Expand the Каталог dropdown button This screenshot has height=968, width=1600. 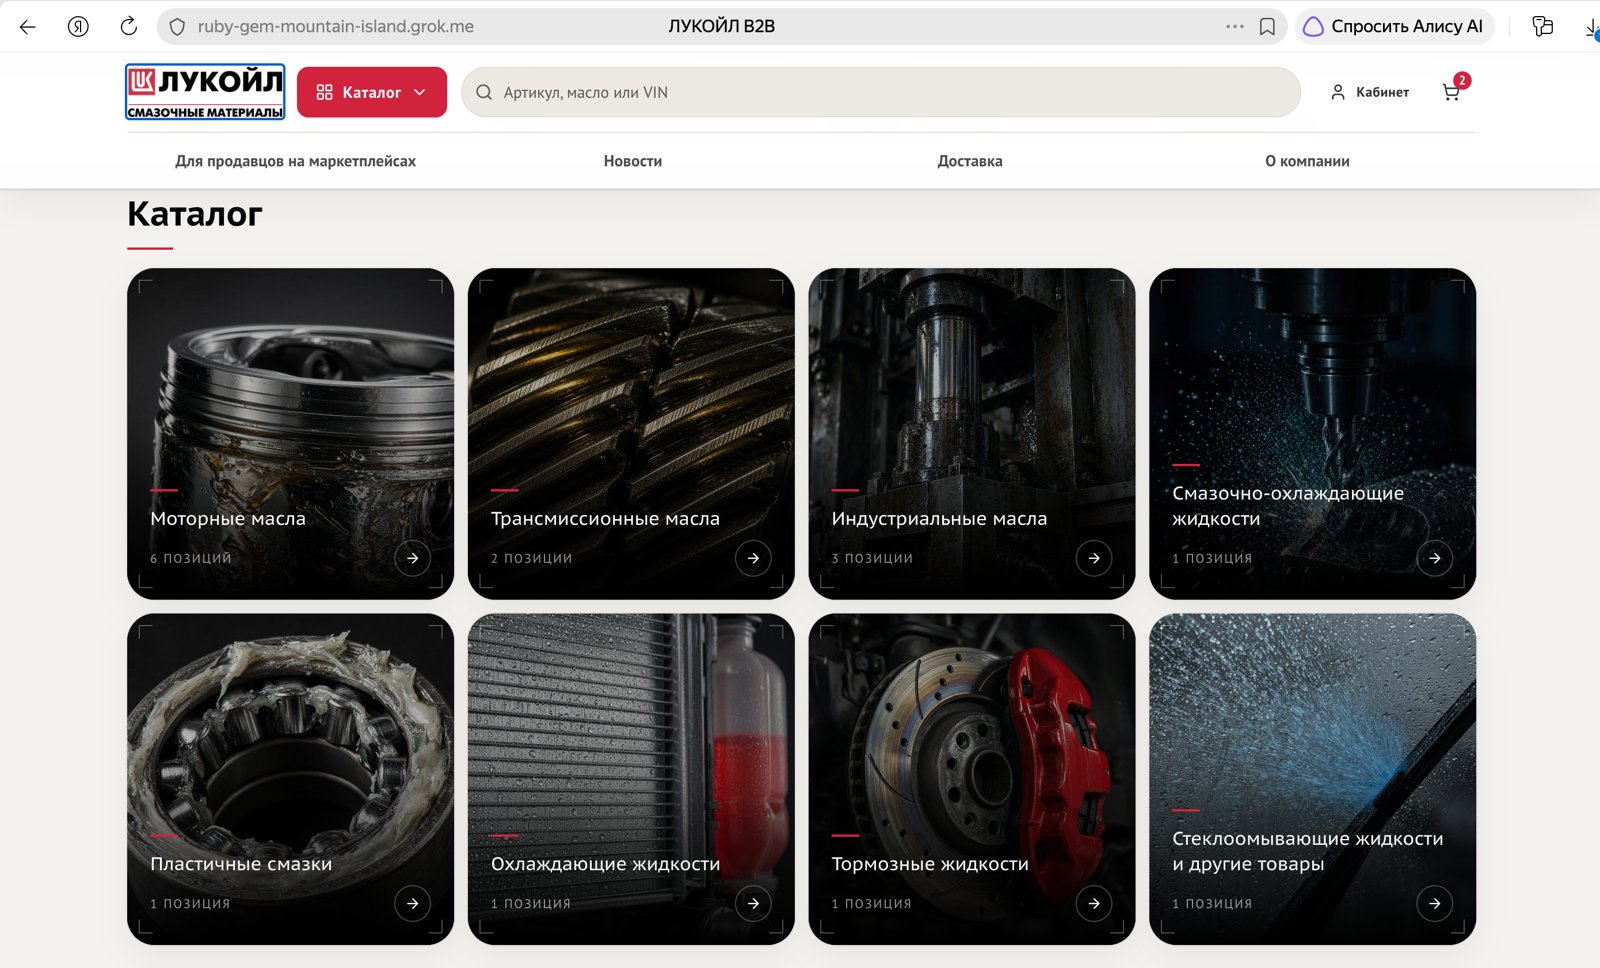pyautogui.click(x=372, y=92)
